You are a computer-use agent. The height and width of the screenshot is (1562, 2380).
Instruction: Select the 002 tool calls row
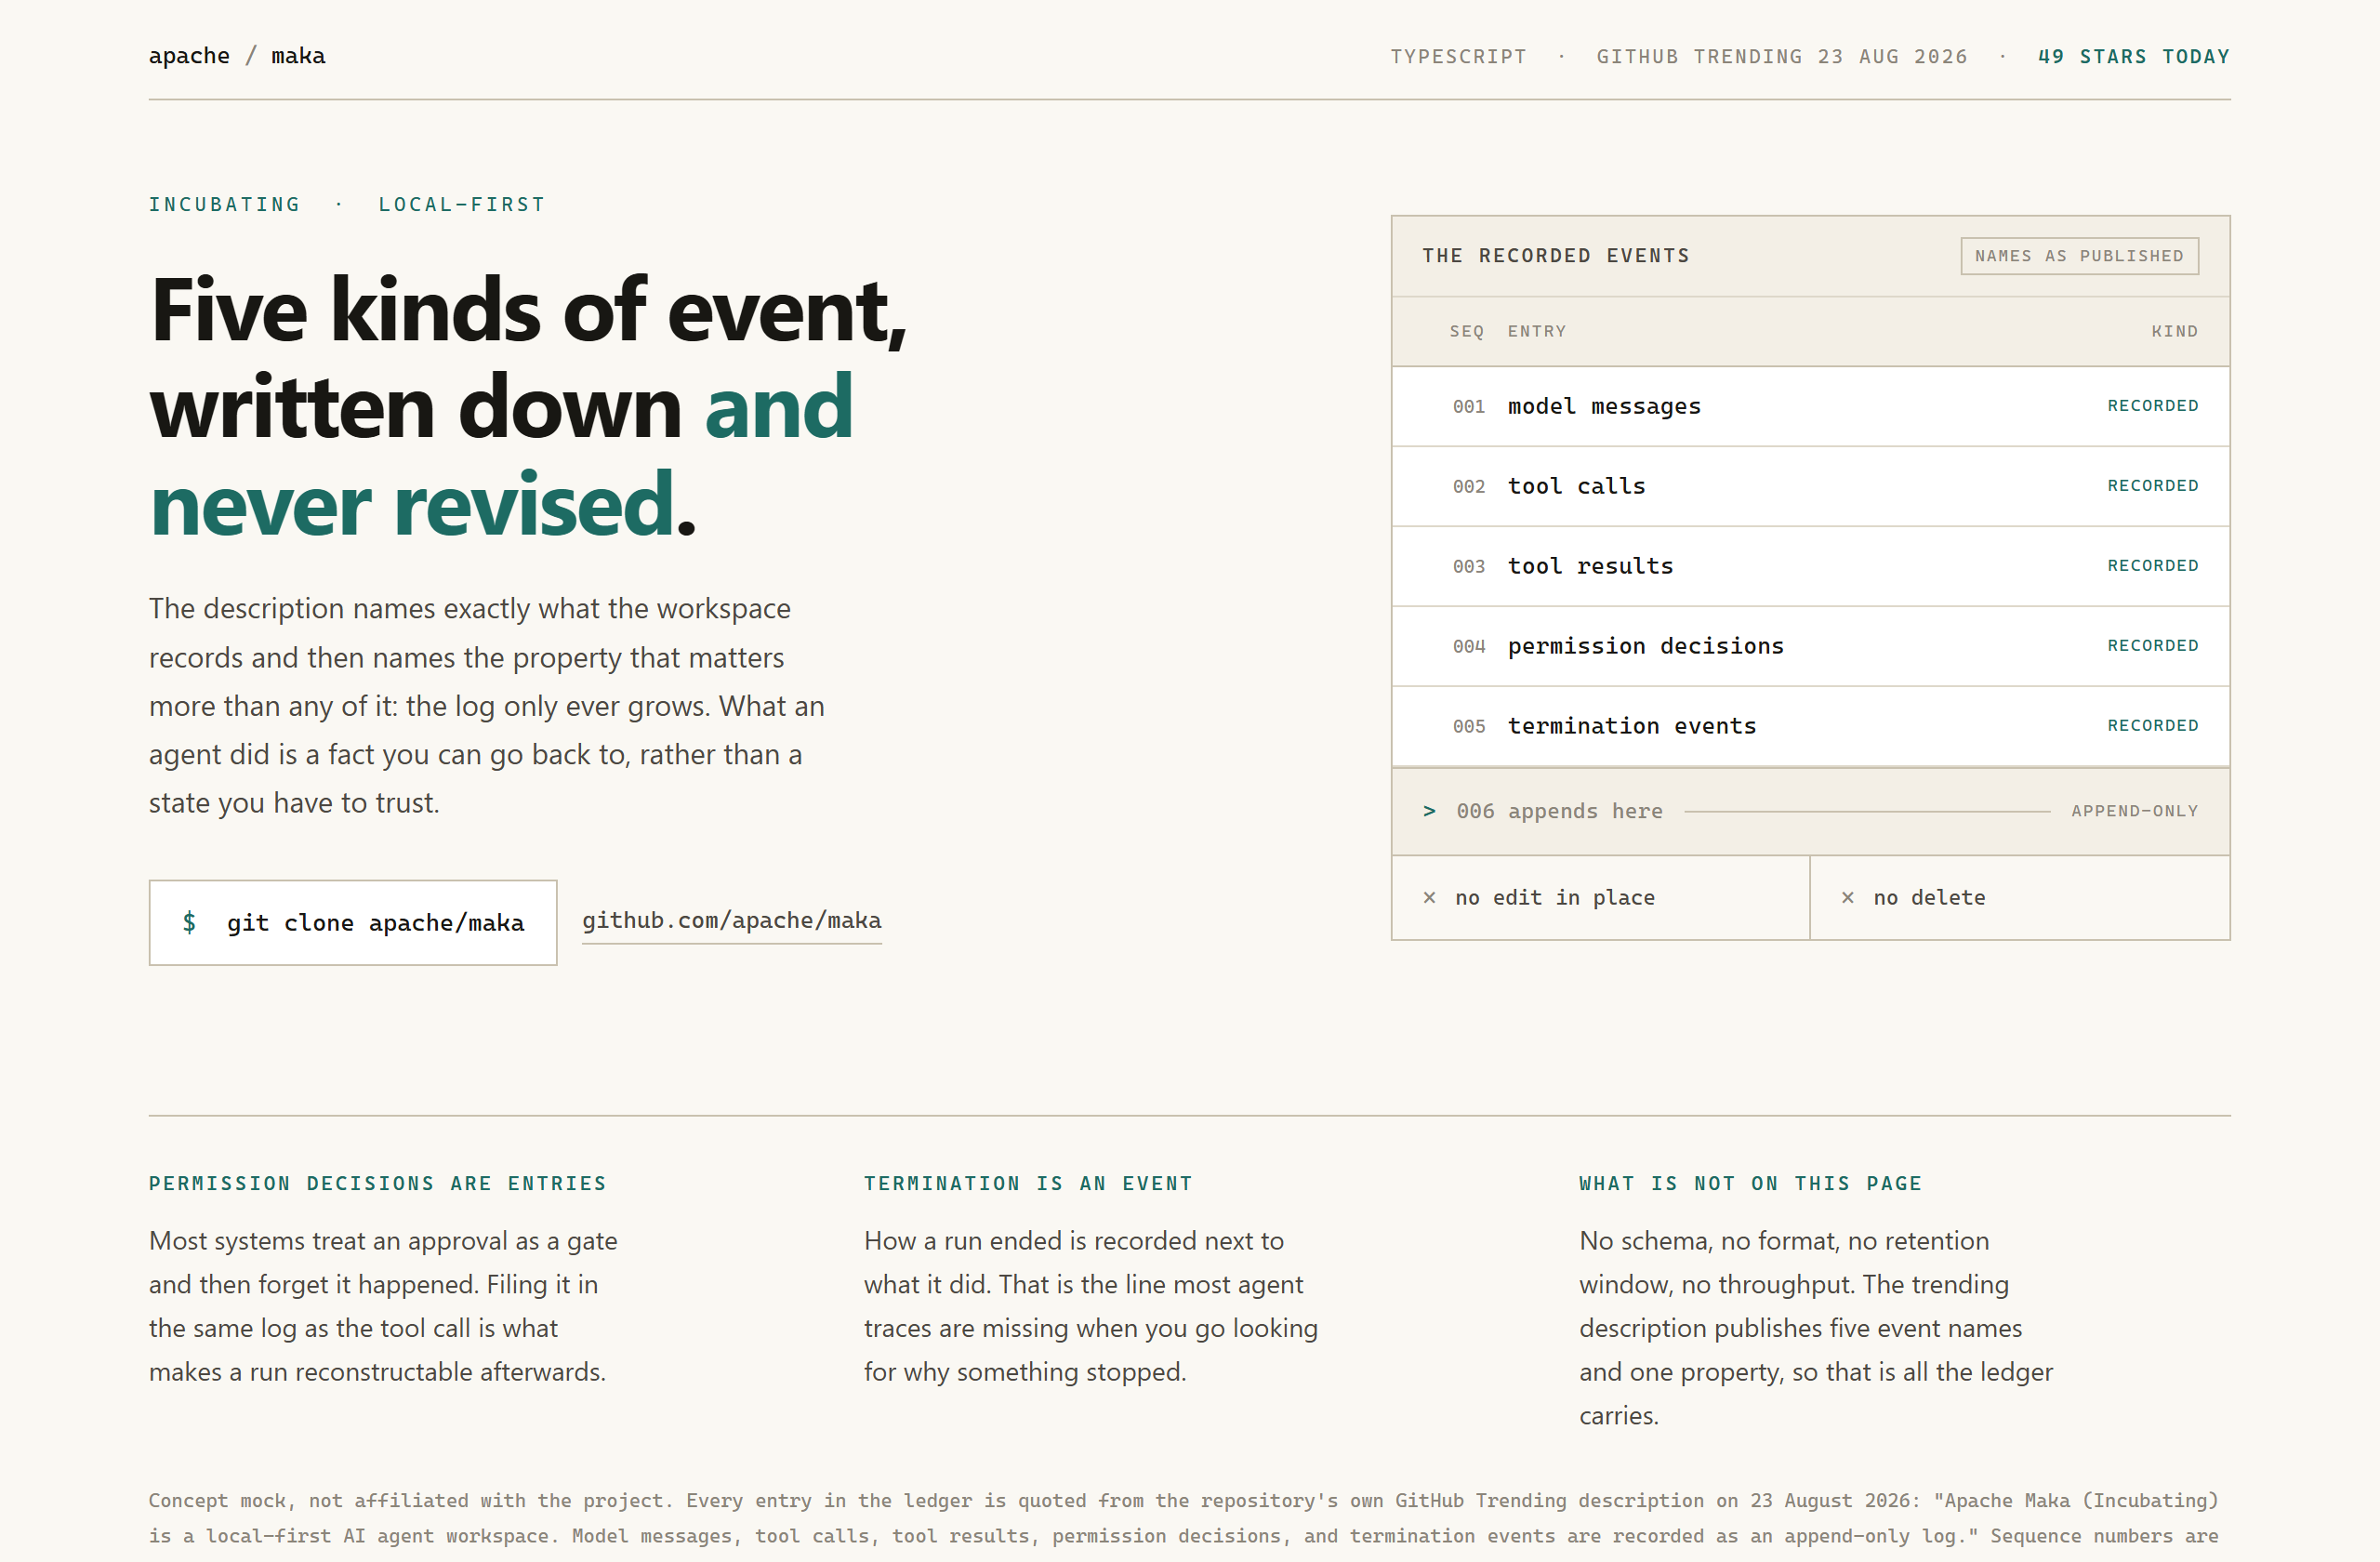[1810, 486]
